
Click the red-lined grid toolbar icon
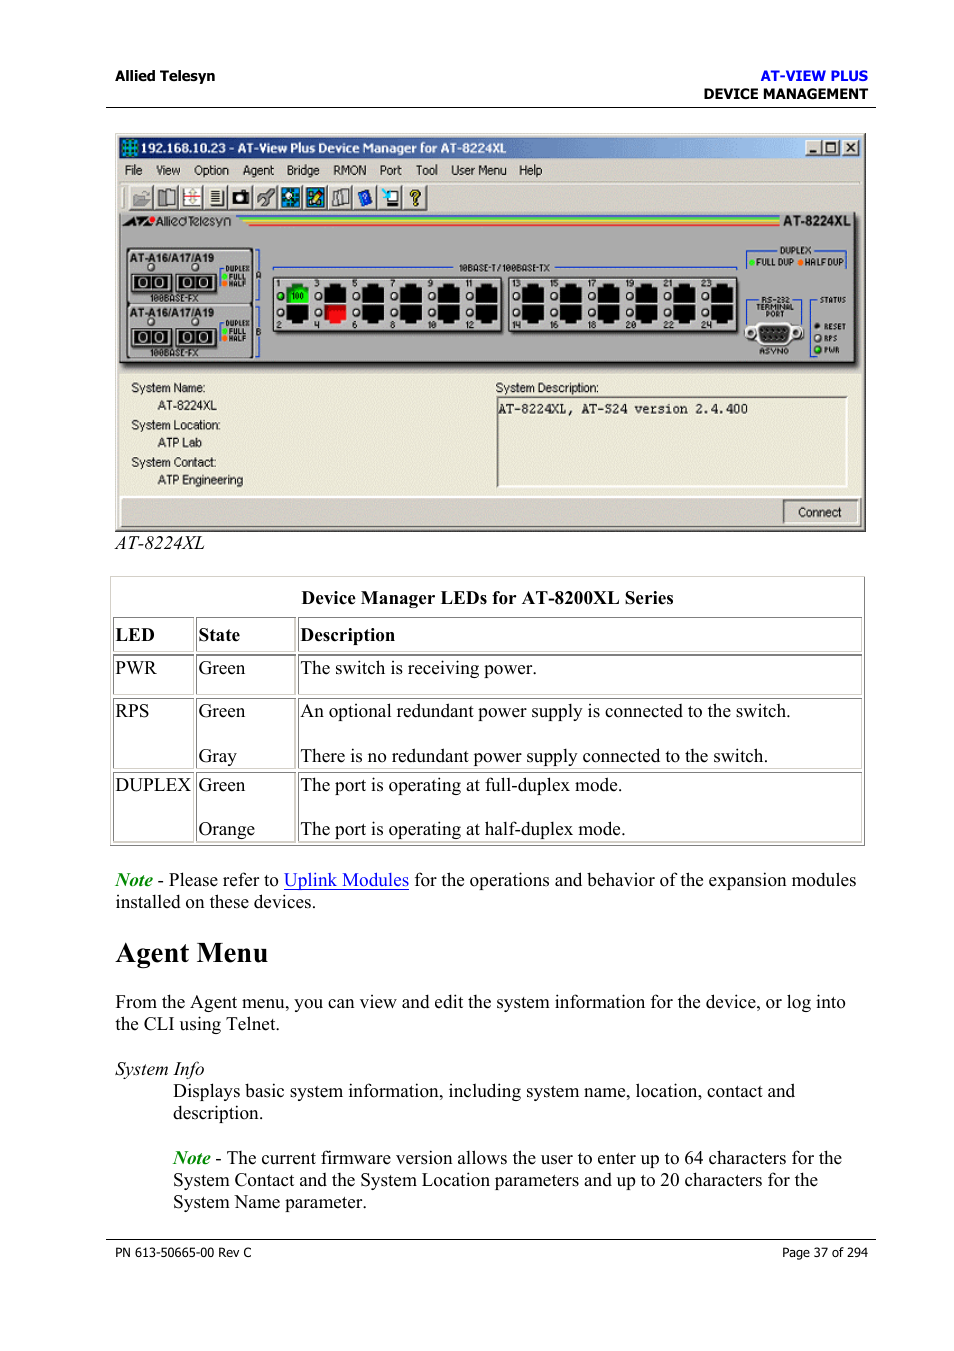click(192, 198)
